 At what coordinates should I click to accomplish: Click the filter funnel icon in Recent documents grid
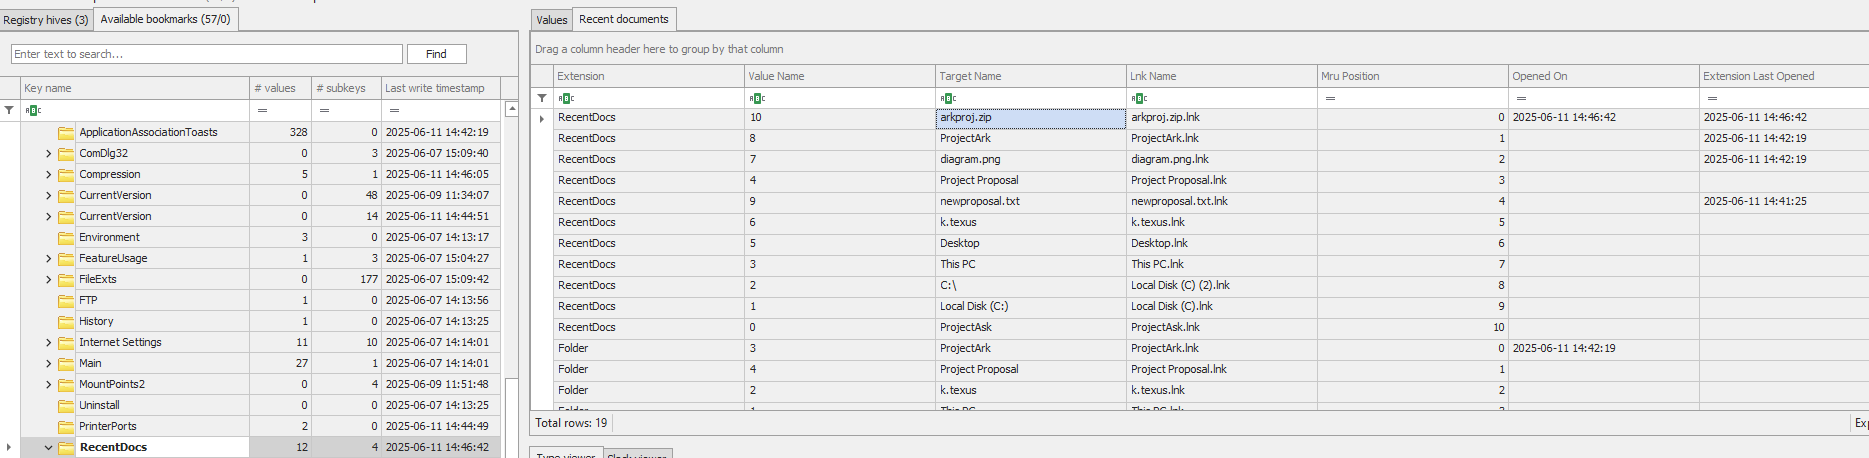[x=542, y=98]
